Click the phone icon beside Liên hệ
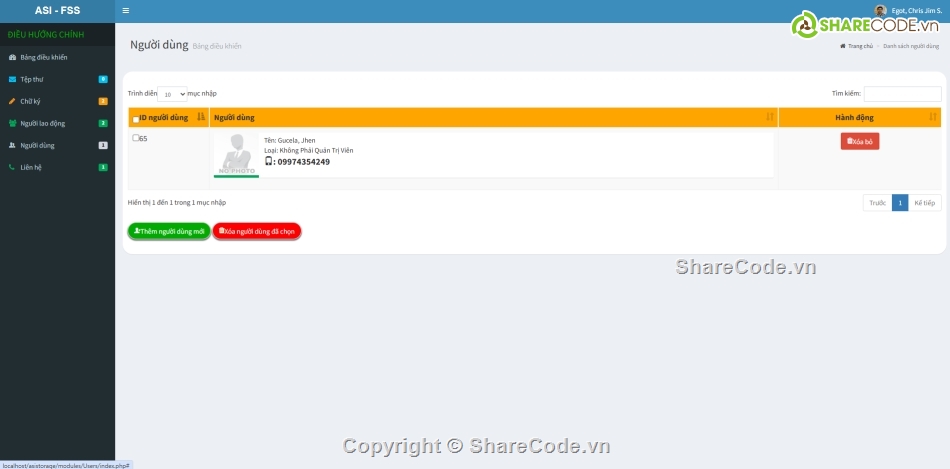This screenshot has width=950, height=469. click(12, 167)
